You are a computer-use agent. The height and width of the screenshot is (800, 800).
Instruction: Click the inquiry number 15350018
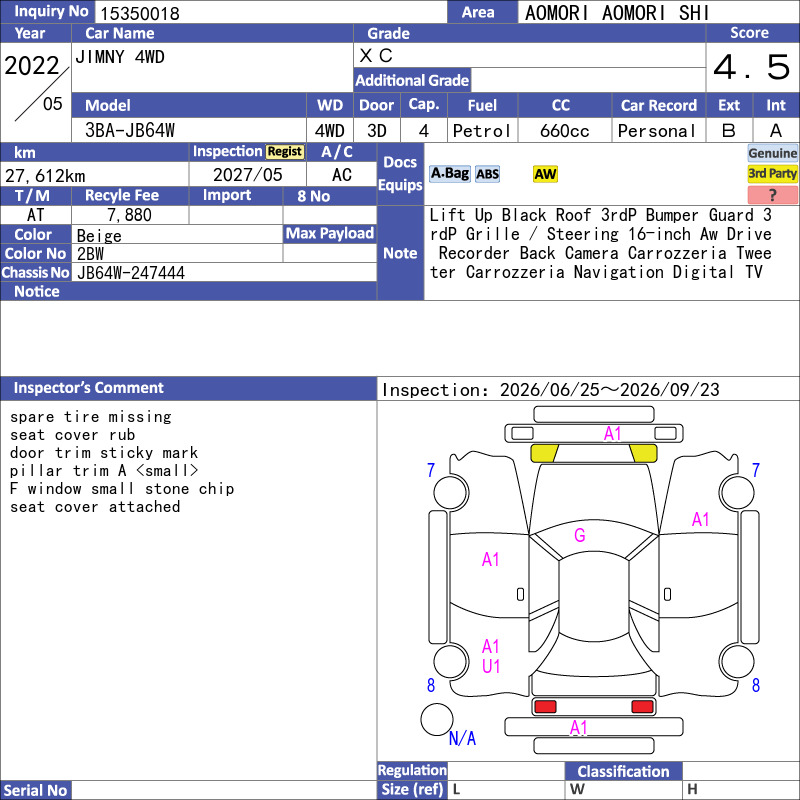pos(140,14)
